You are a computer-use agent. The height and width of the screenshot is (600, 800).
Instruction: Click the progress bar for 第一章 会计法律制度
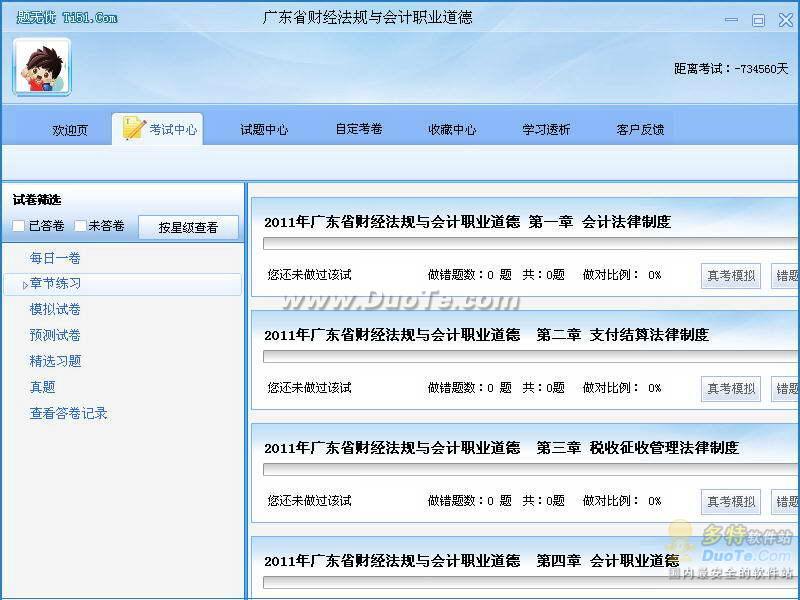coord(531,244)
